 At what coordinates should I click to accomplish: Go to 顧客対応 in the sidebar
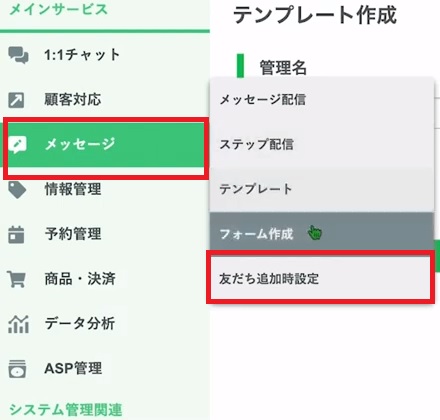click(x=73, y=100)
